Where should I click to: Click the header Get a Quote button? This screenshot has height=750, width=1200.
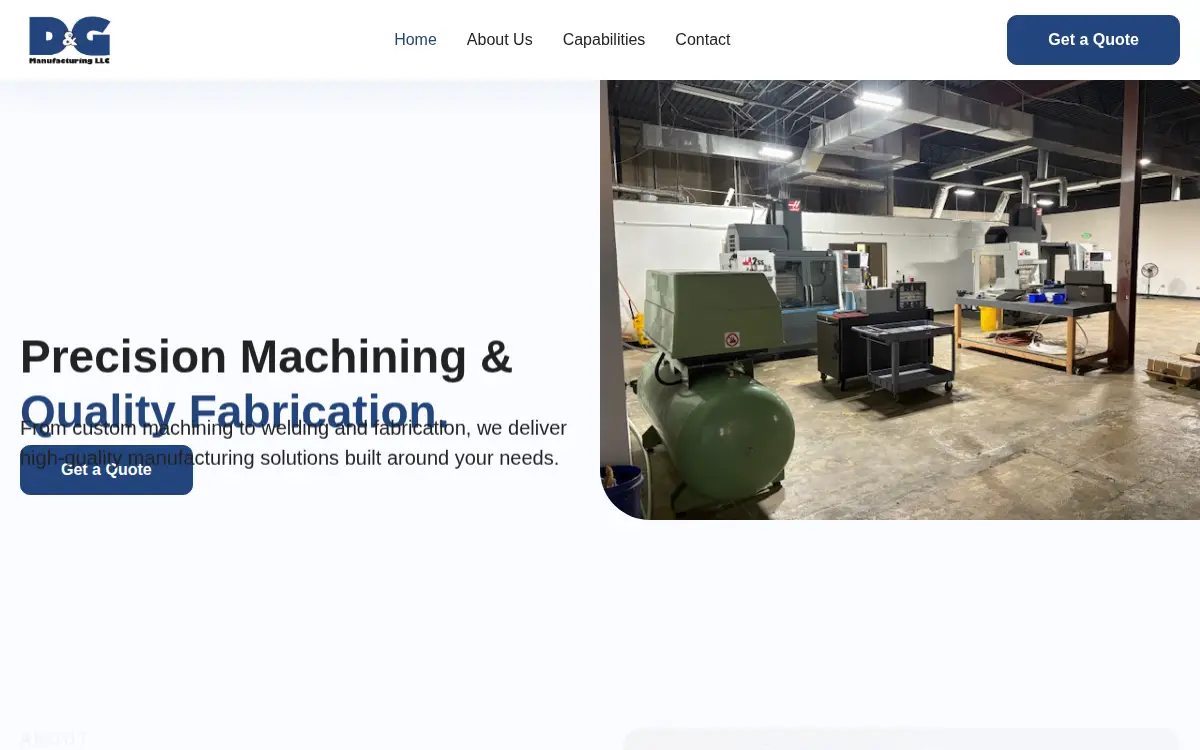tap(1093, 40)
